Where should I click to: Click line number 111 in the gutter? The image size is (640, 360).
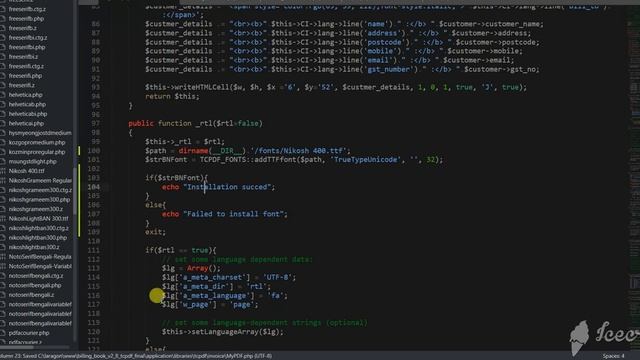tap(93, 250)
